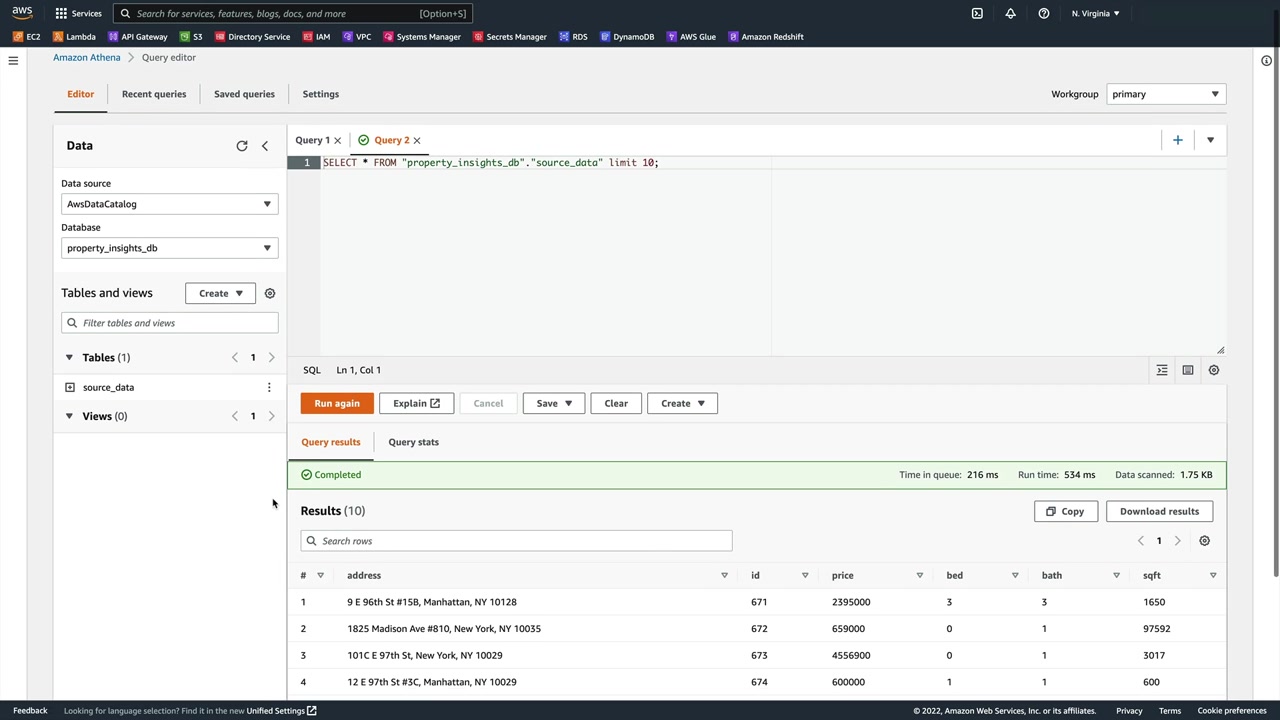Click Download results
Image resolution: width=1280 pixels, height=720 pixels.
click(1160, 511)
